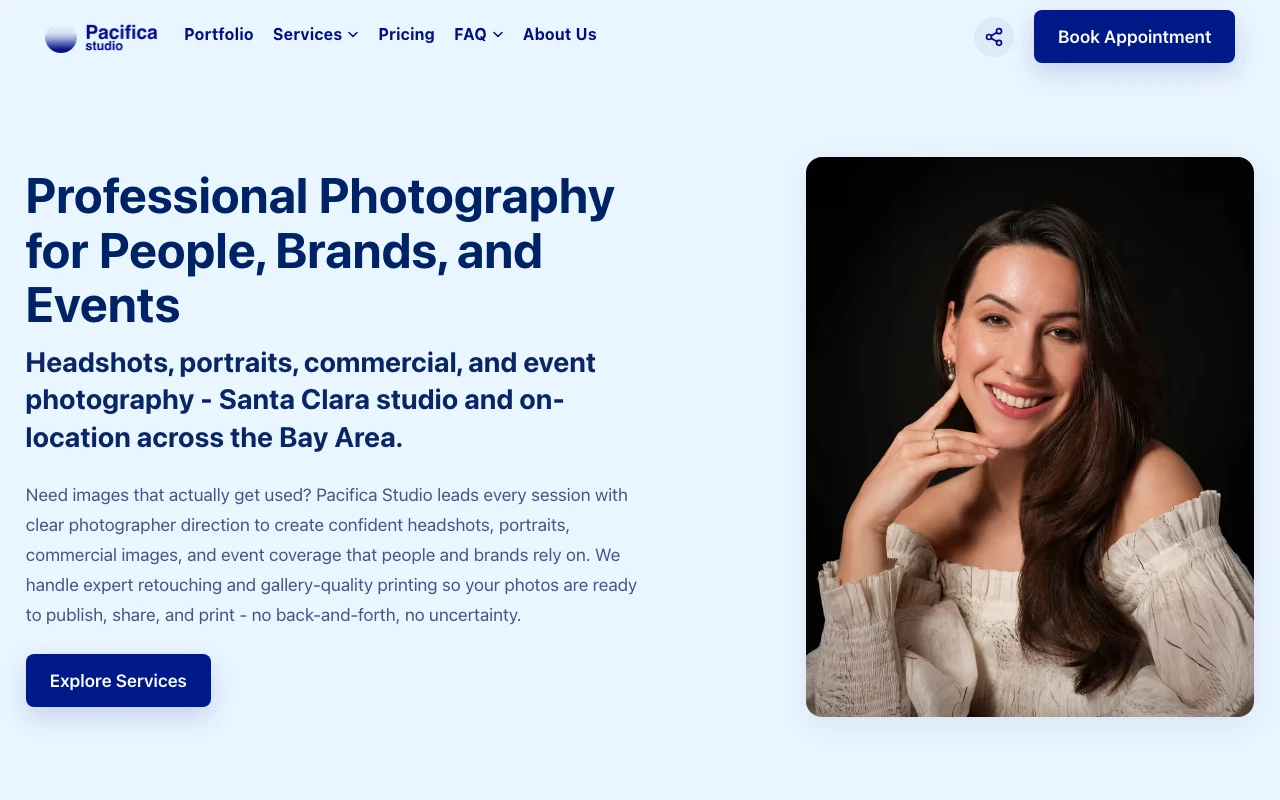Click the share icon in the header
The height and width of the screenshot is (800, 1280).
(x=993, y=37)
